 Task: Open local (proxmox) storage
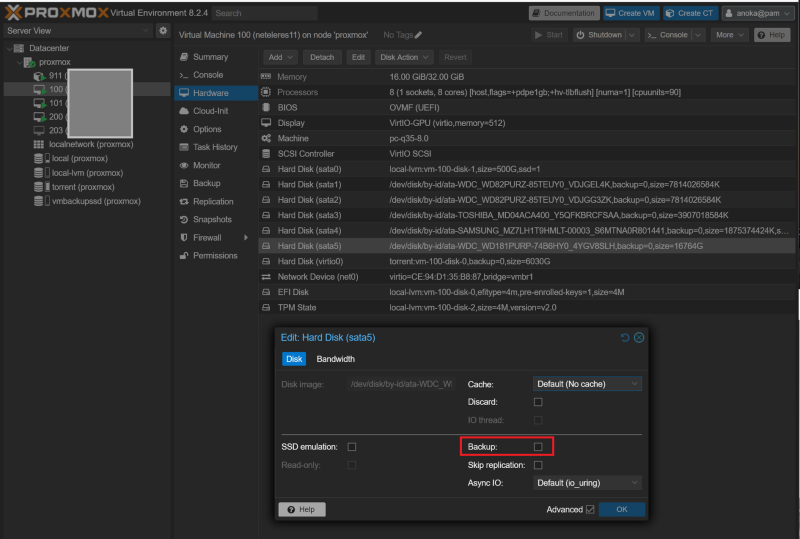pos(80,159)
